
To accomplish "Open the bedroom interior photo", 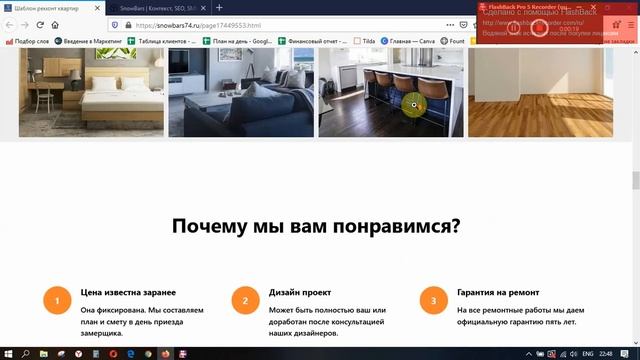I will tap(91, 92).
